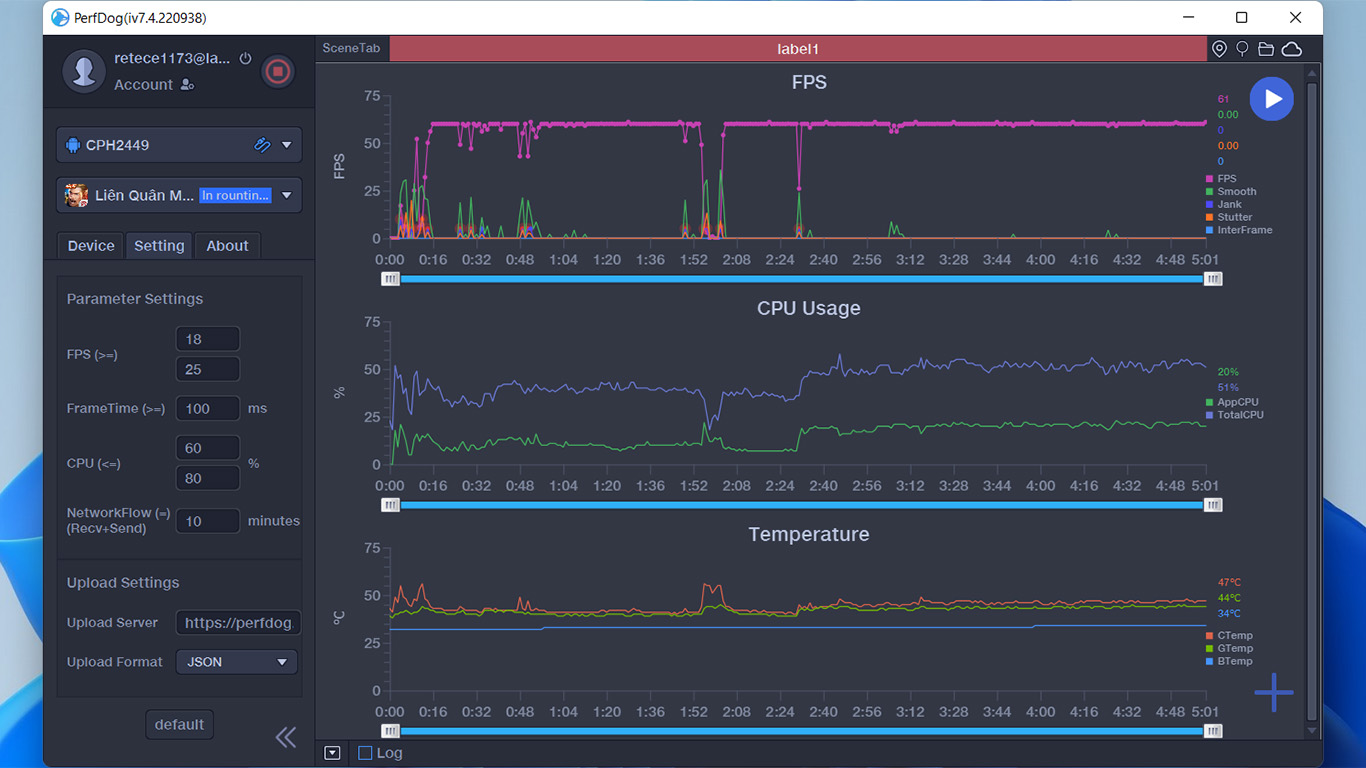
Task: Collapse the sidebar with double chevron icon
Action: coord(286,737)
